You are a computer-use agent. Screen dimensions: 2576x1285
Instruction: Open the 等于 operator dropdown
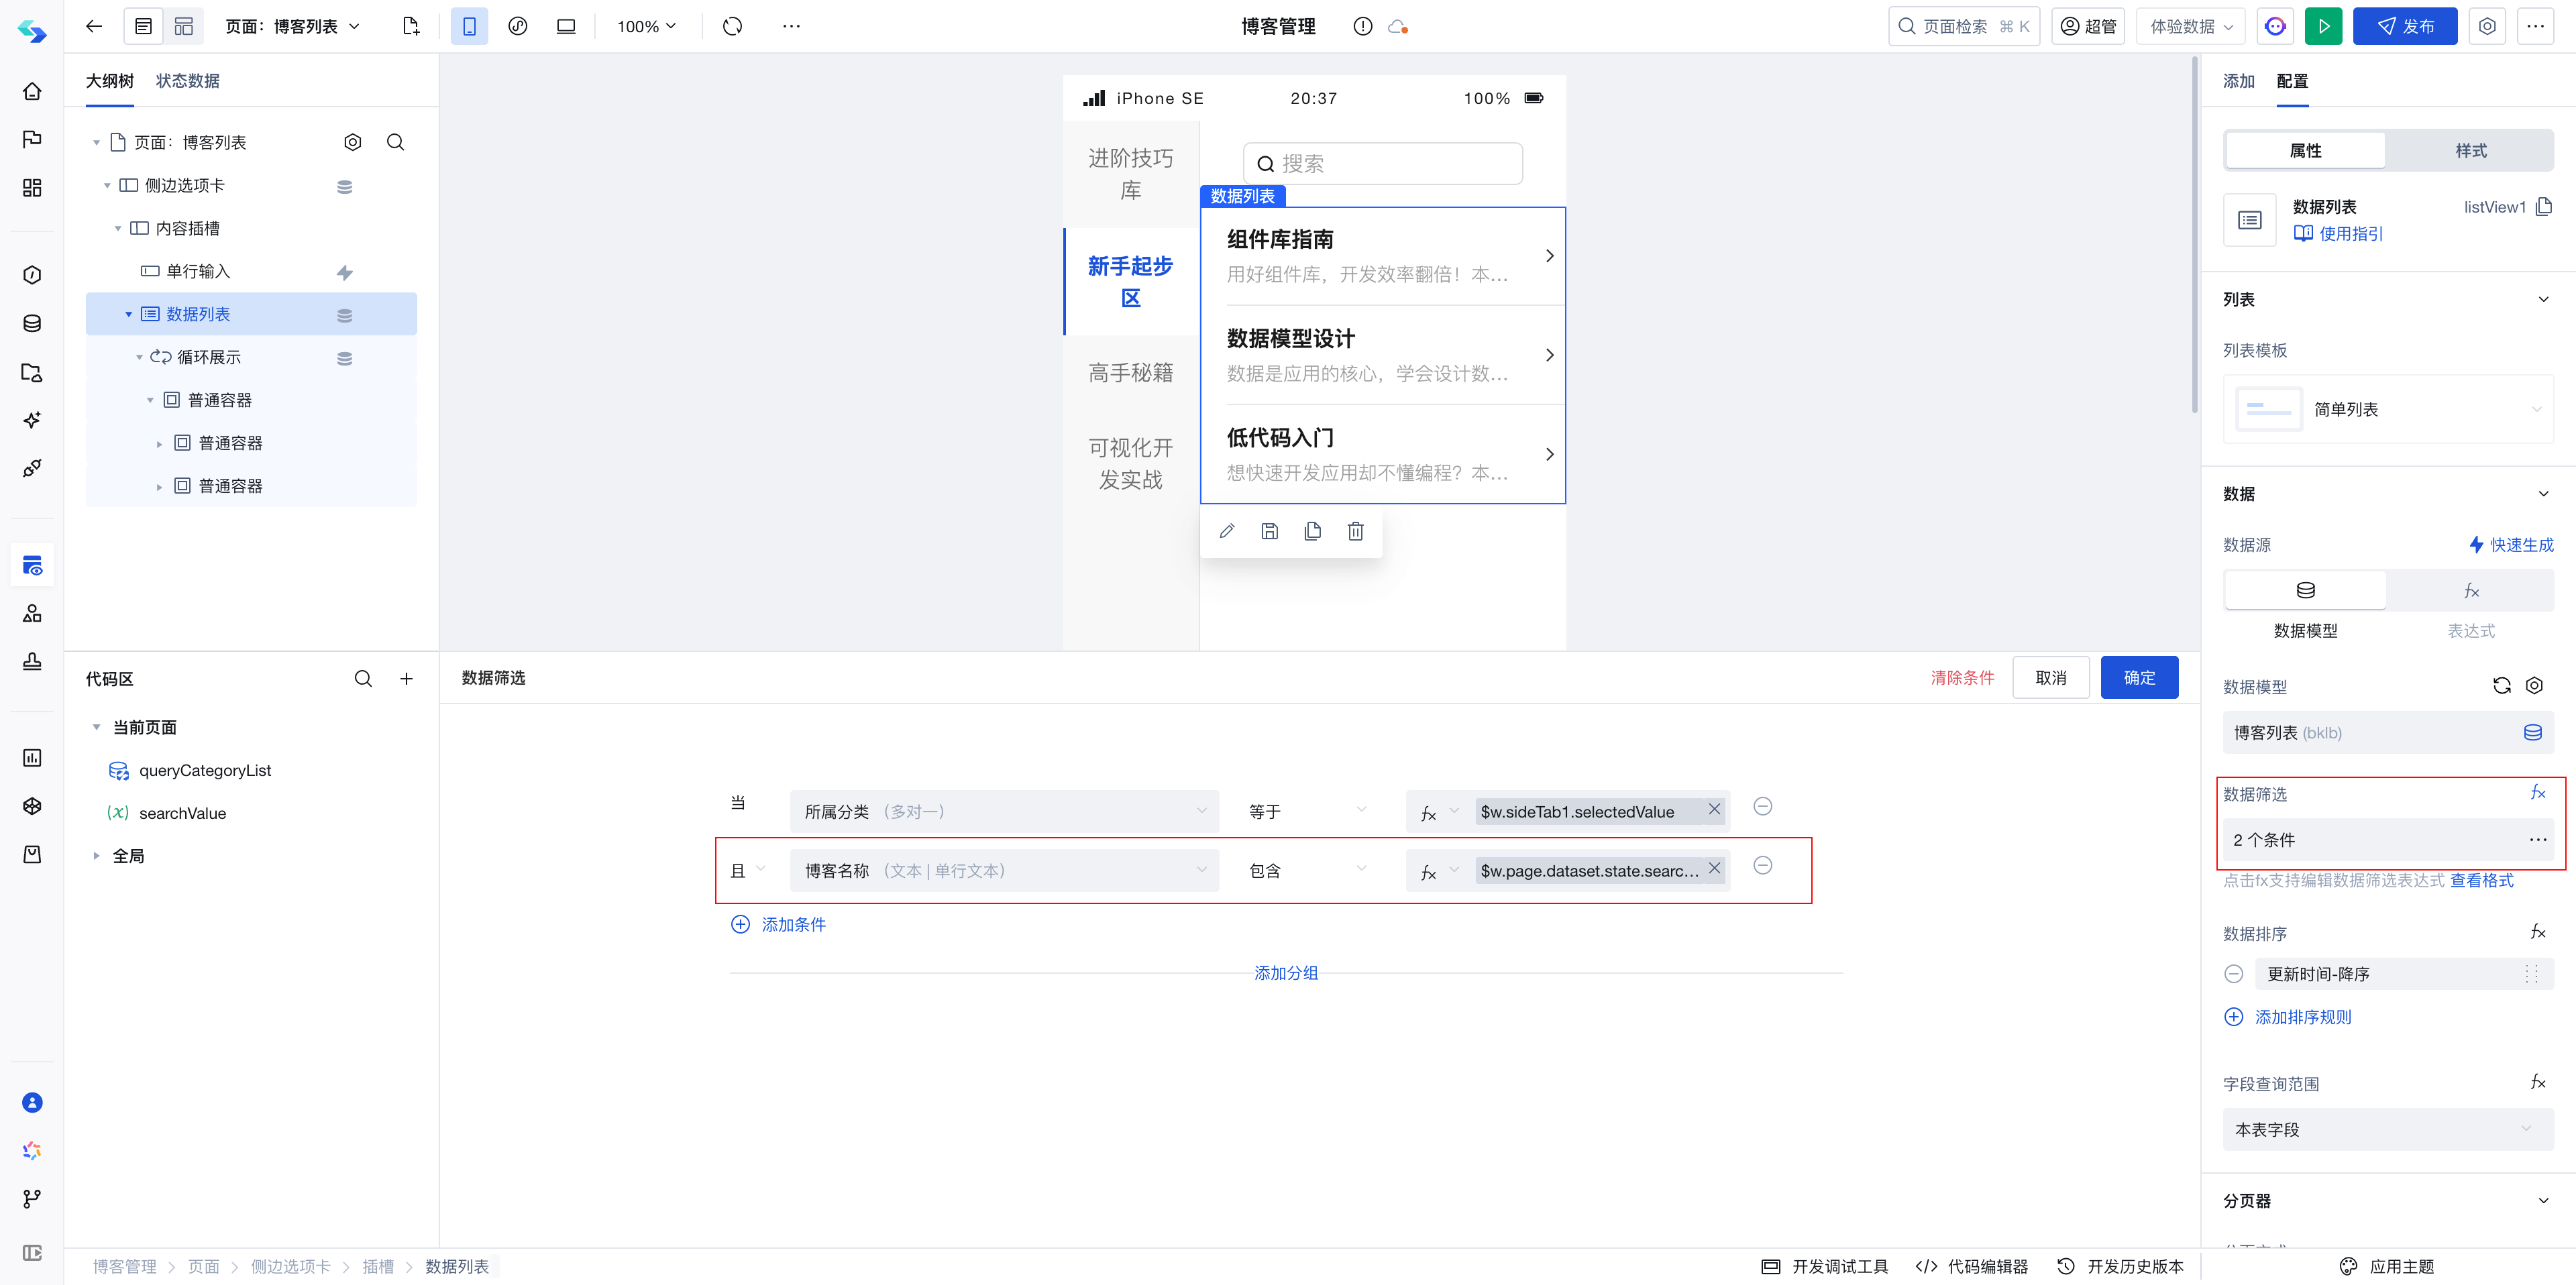tap(1307, 811)
